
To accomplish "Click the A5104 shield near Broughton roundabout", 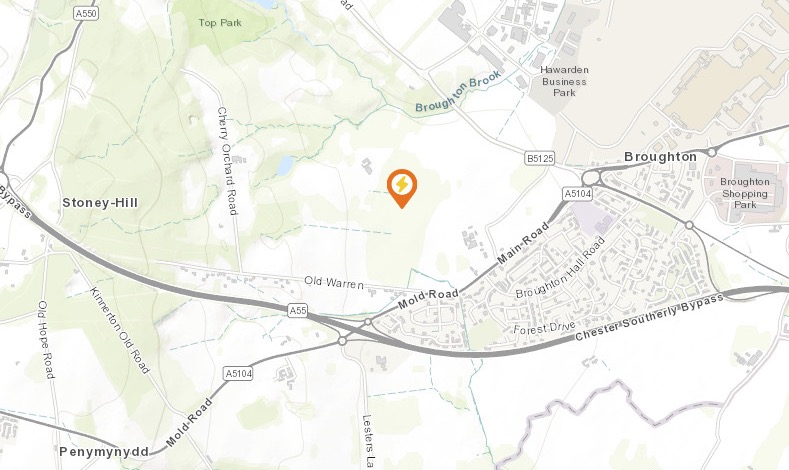I will (578, 194).
